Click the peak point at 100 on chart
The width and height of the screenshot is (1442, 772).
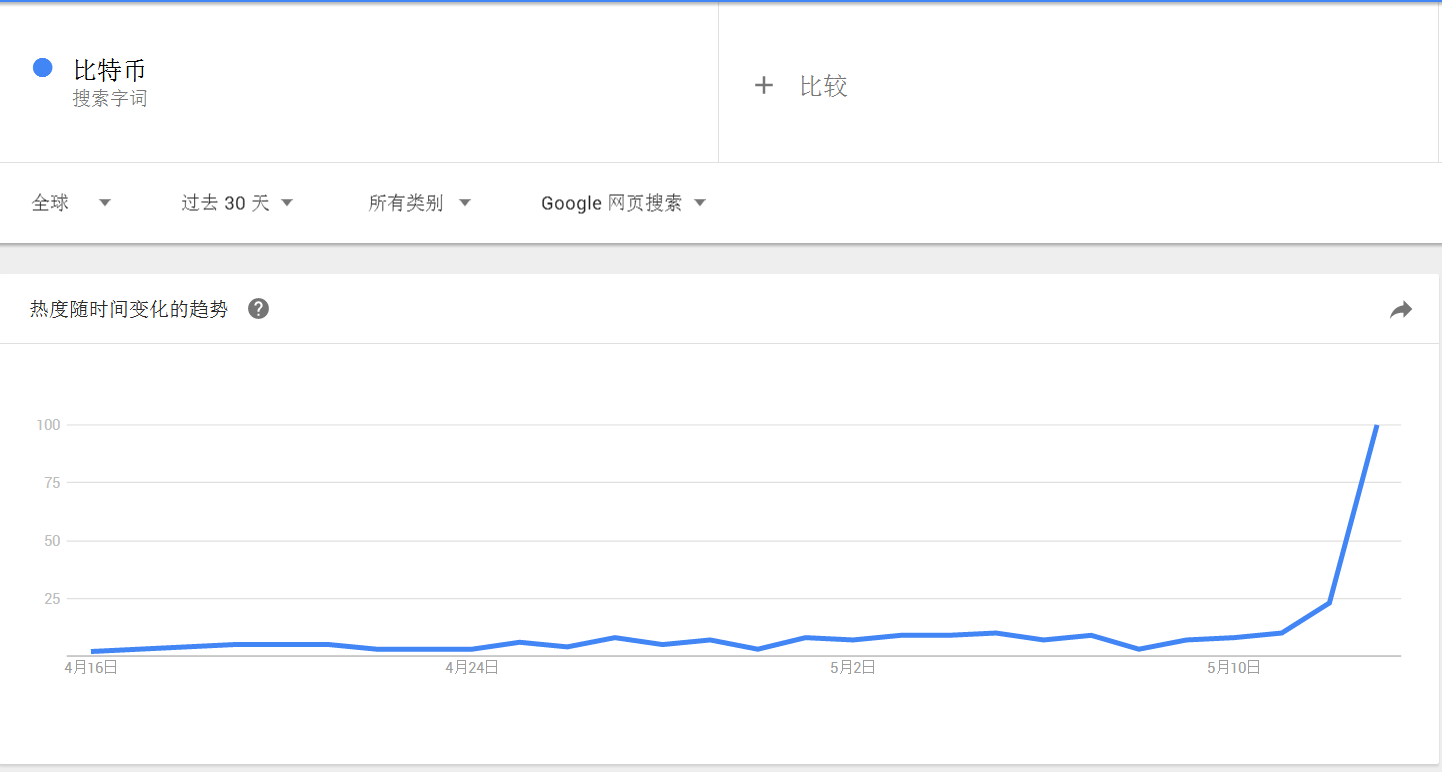pyautogui.click(x=1377, y=425)
